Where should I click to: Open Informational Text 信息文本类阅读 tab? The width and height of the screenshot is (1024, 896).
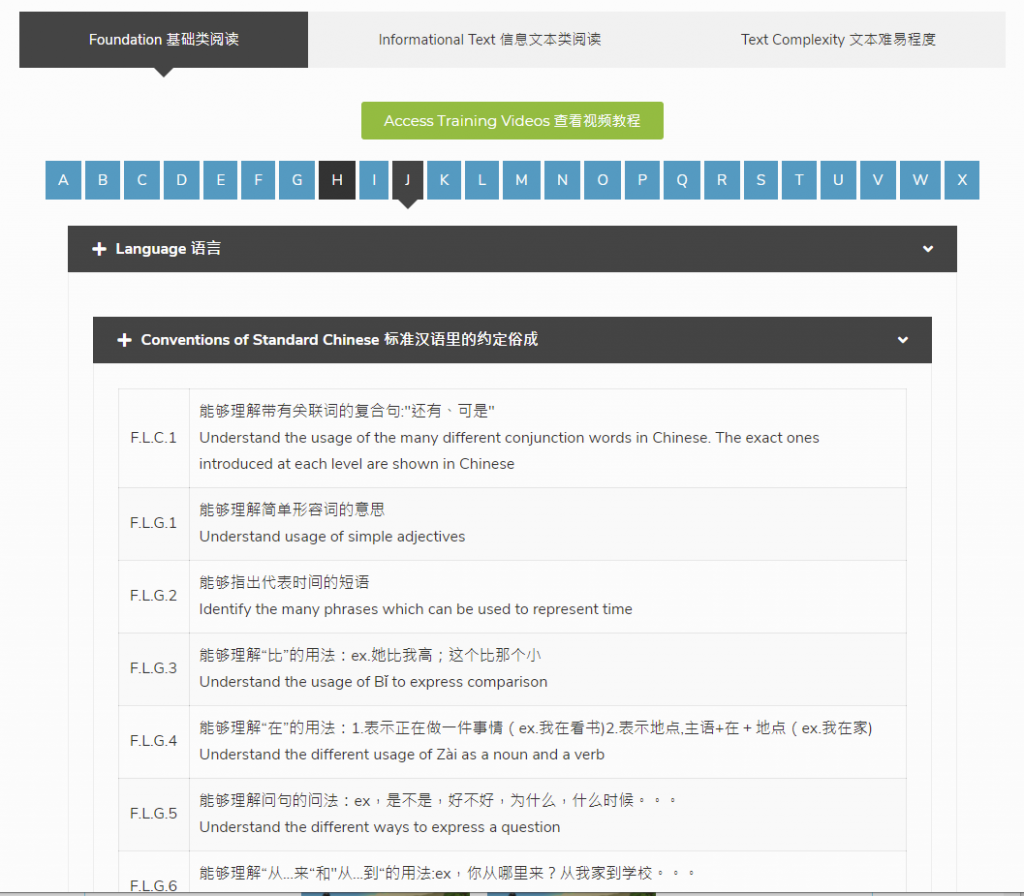pos(490,39)
